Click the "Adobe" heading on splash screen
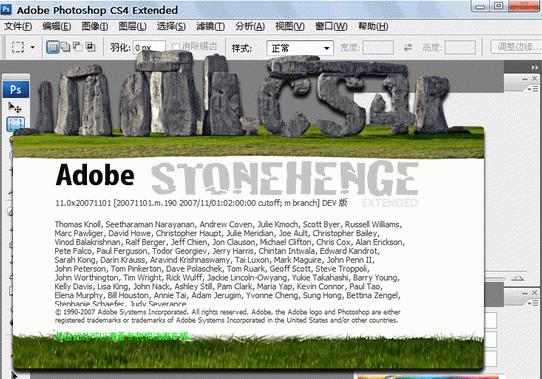542x379 pixels. 95,175
